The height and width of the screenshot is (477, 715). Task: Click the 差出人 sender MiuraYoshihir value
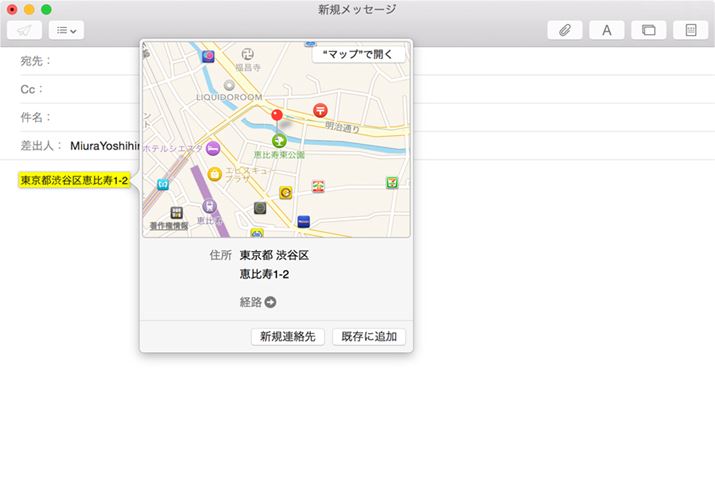pyautogui.click(x=105, y=146)
